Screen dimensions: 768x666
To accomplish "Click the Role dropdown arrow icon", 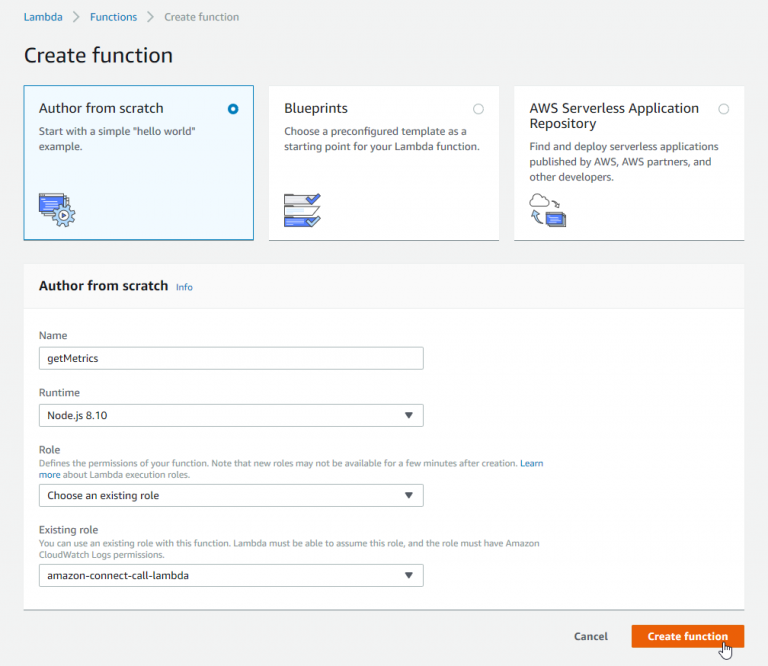I will (408, 495).
